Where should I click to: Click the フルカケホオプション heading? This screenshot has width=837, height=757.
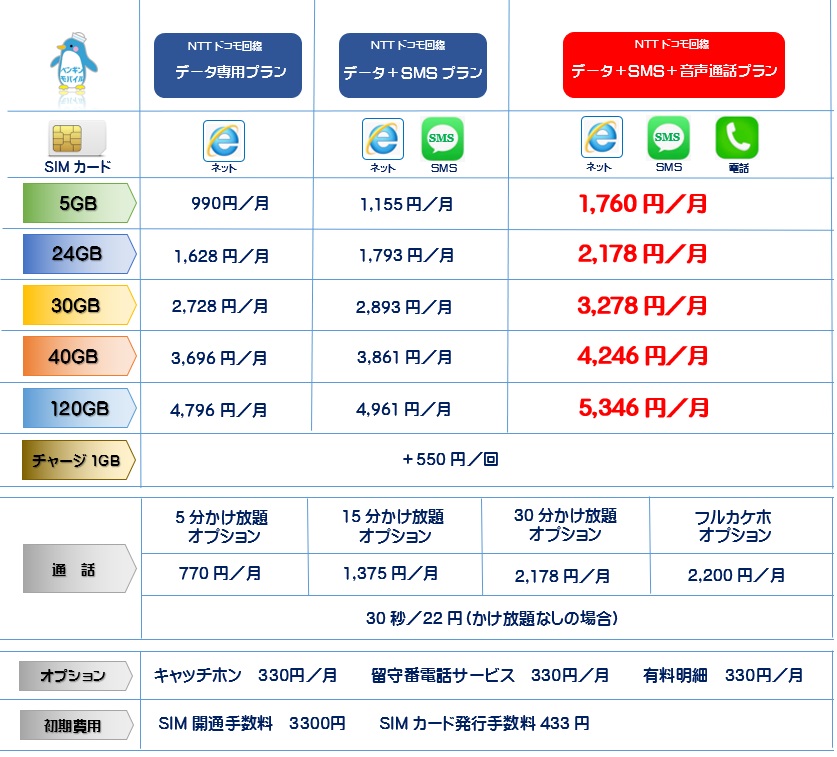(x=733, y=526)
